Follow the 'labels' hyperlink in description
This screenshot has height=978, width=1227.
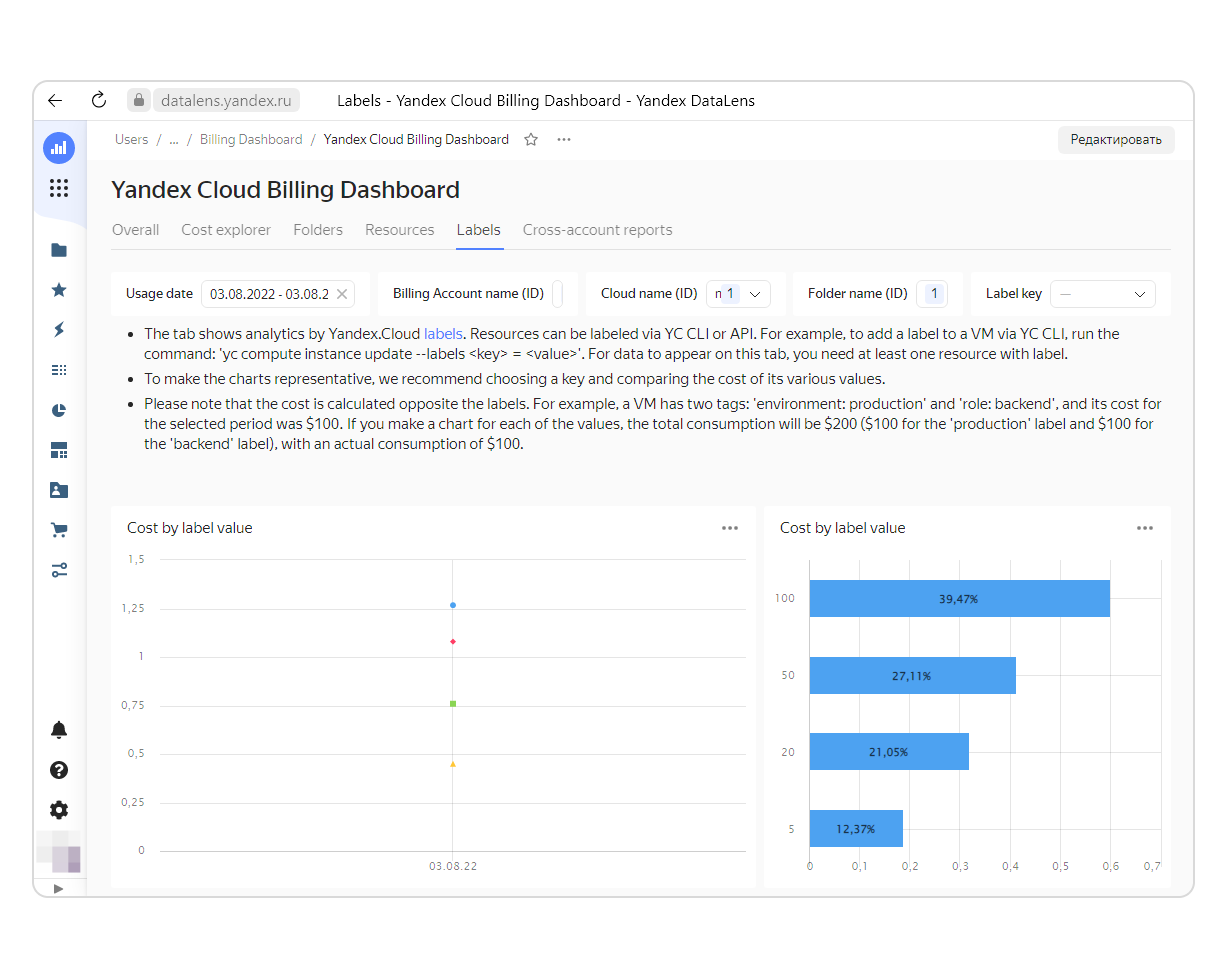(x=443, y=334)
